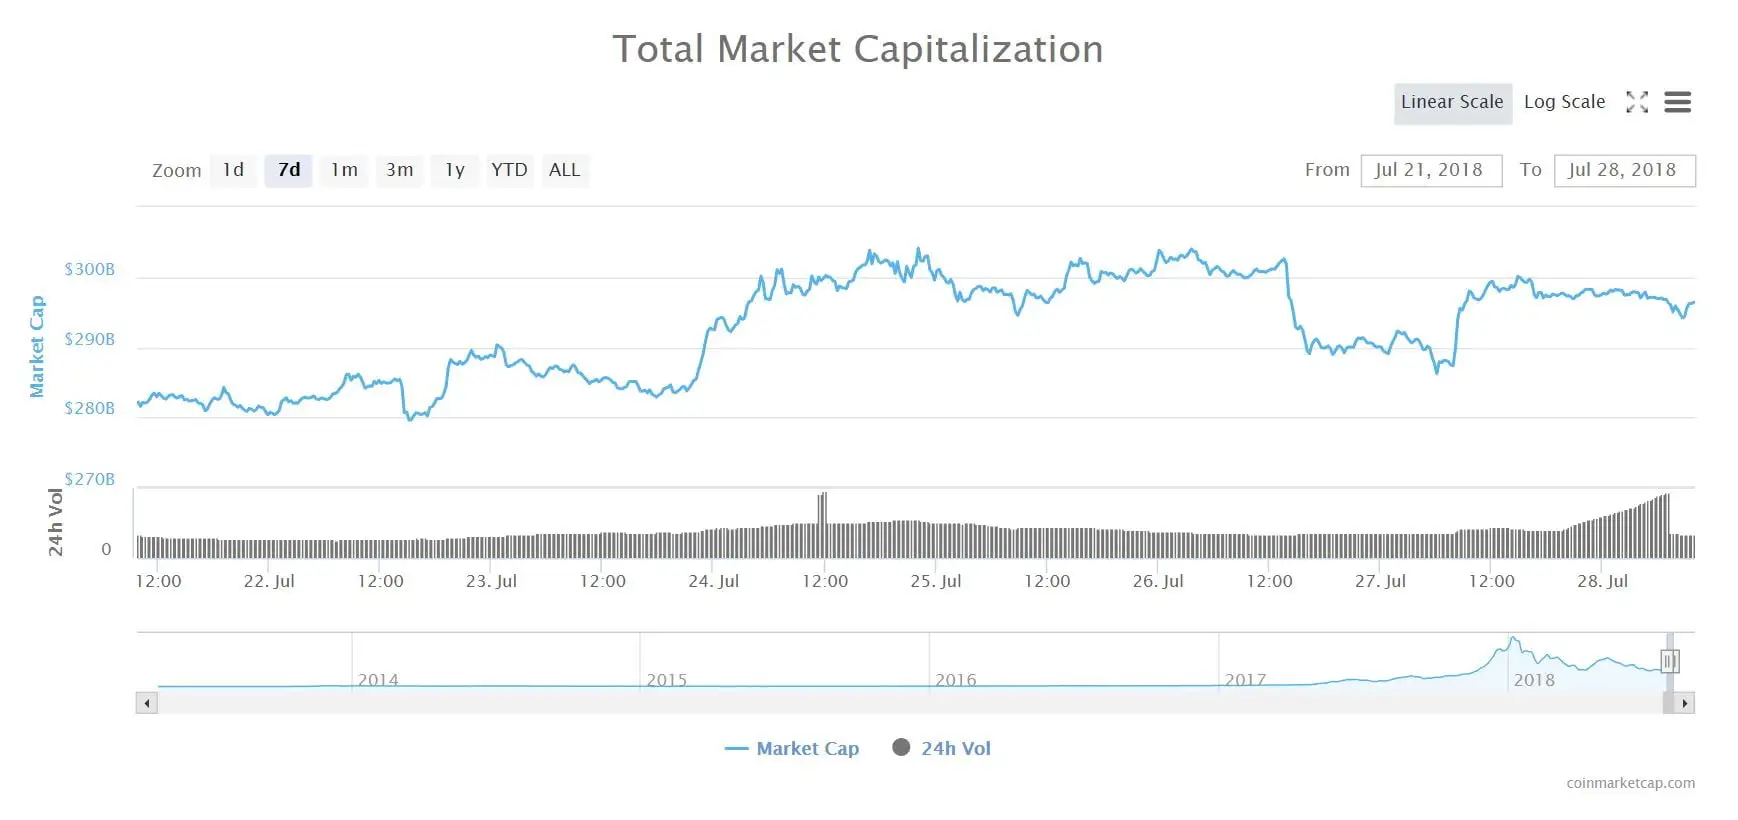Toggle the 24h Vol legend series
The width and height of the screenshot is (1738, 820).
tap(942, 748)
